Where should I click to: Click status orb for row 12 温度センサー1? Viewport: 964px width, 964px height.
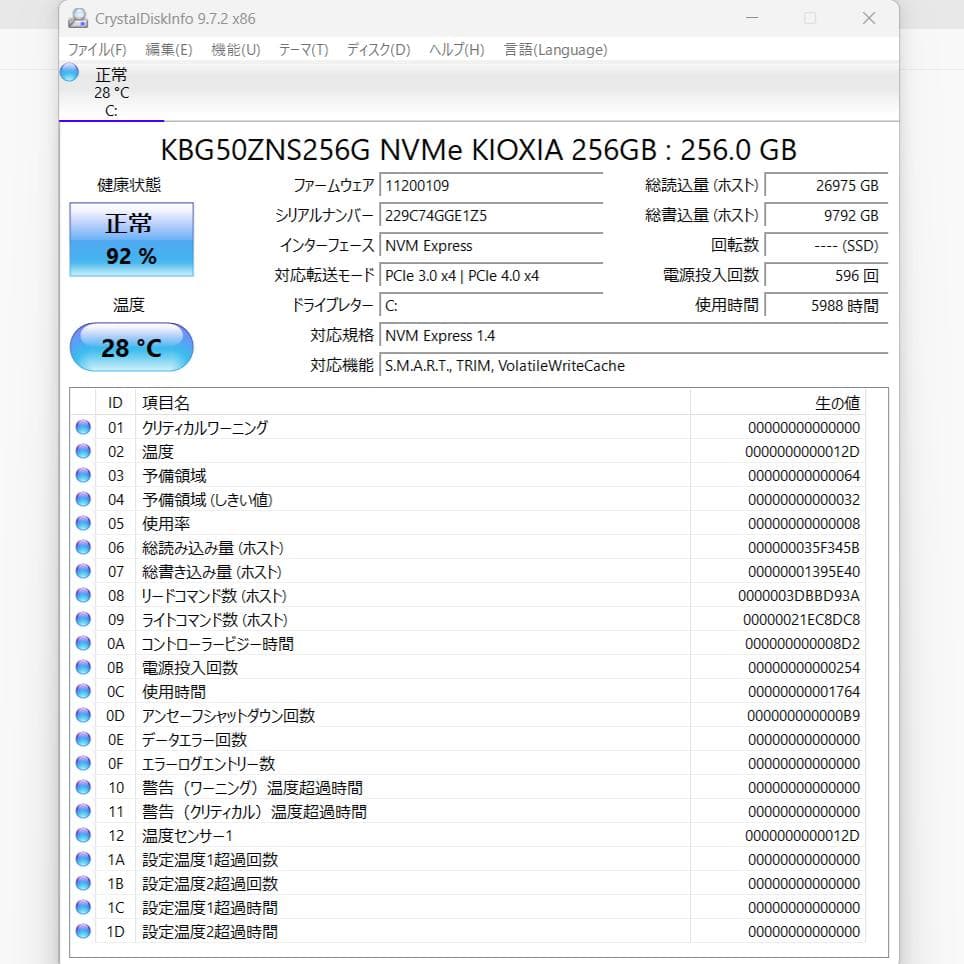click(x=83, y=835)
